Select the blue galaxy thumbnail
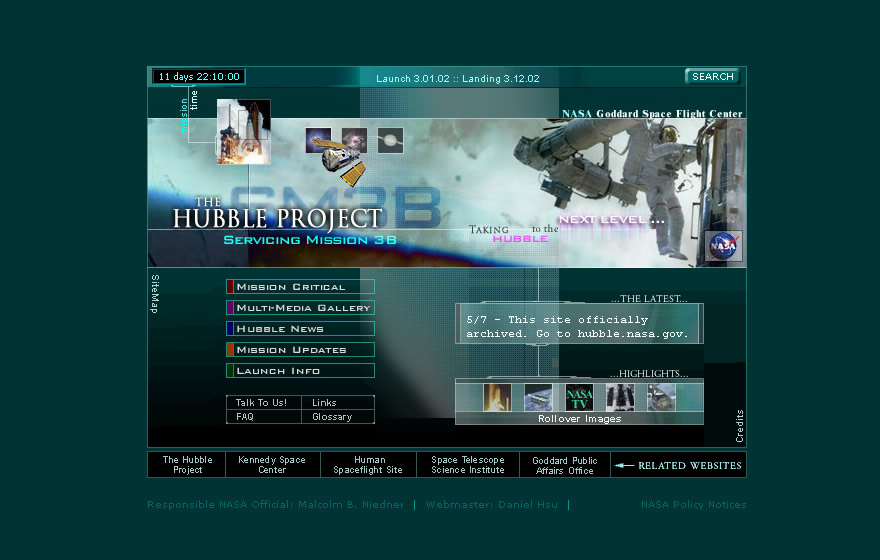The height and width of the screenshot is (560, 880). (x=318, y=140)
